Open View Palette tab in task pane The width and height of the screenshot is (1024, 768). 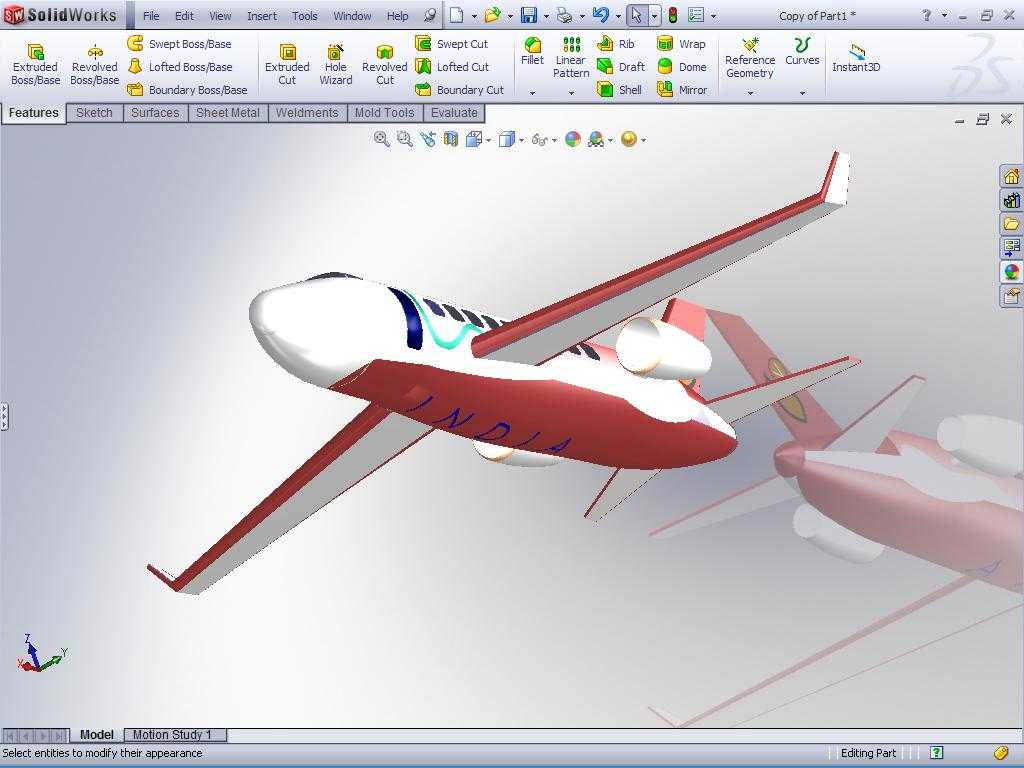coord(1011,248)
